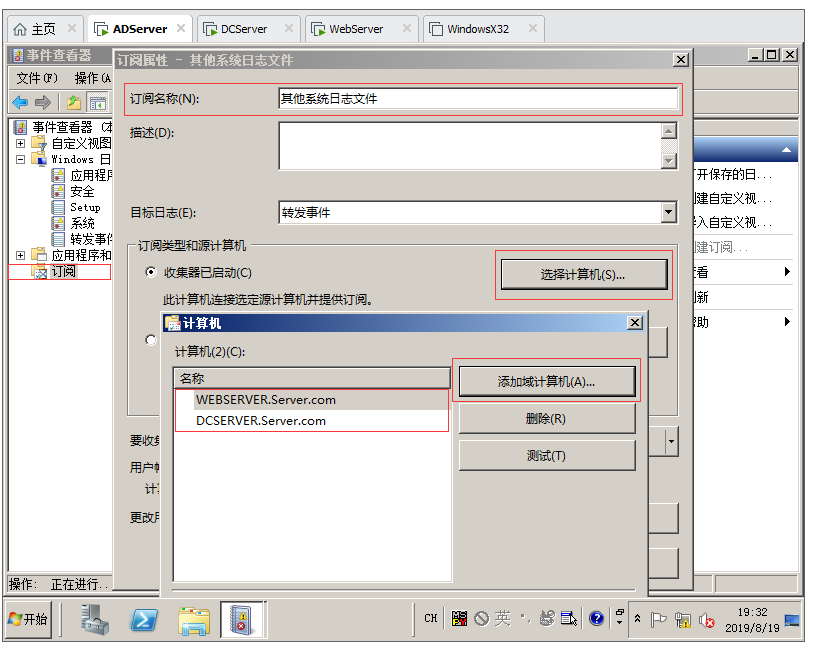Select DCSERVER.Server.com in the computer list
The height and width of the screenshot is (651, 813).
pyautogui.click(x=261, y=421)
